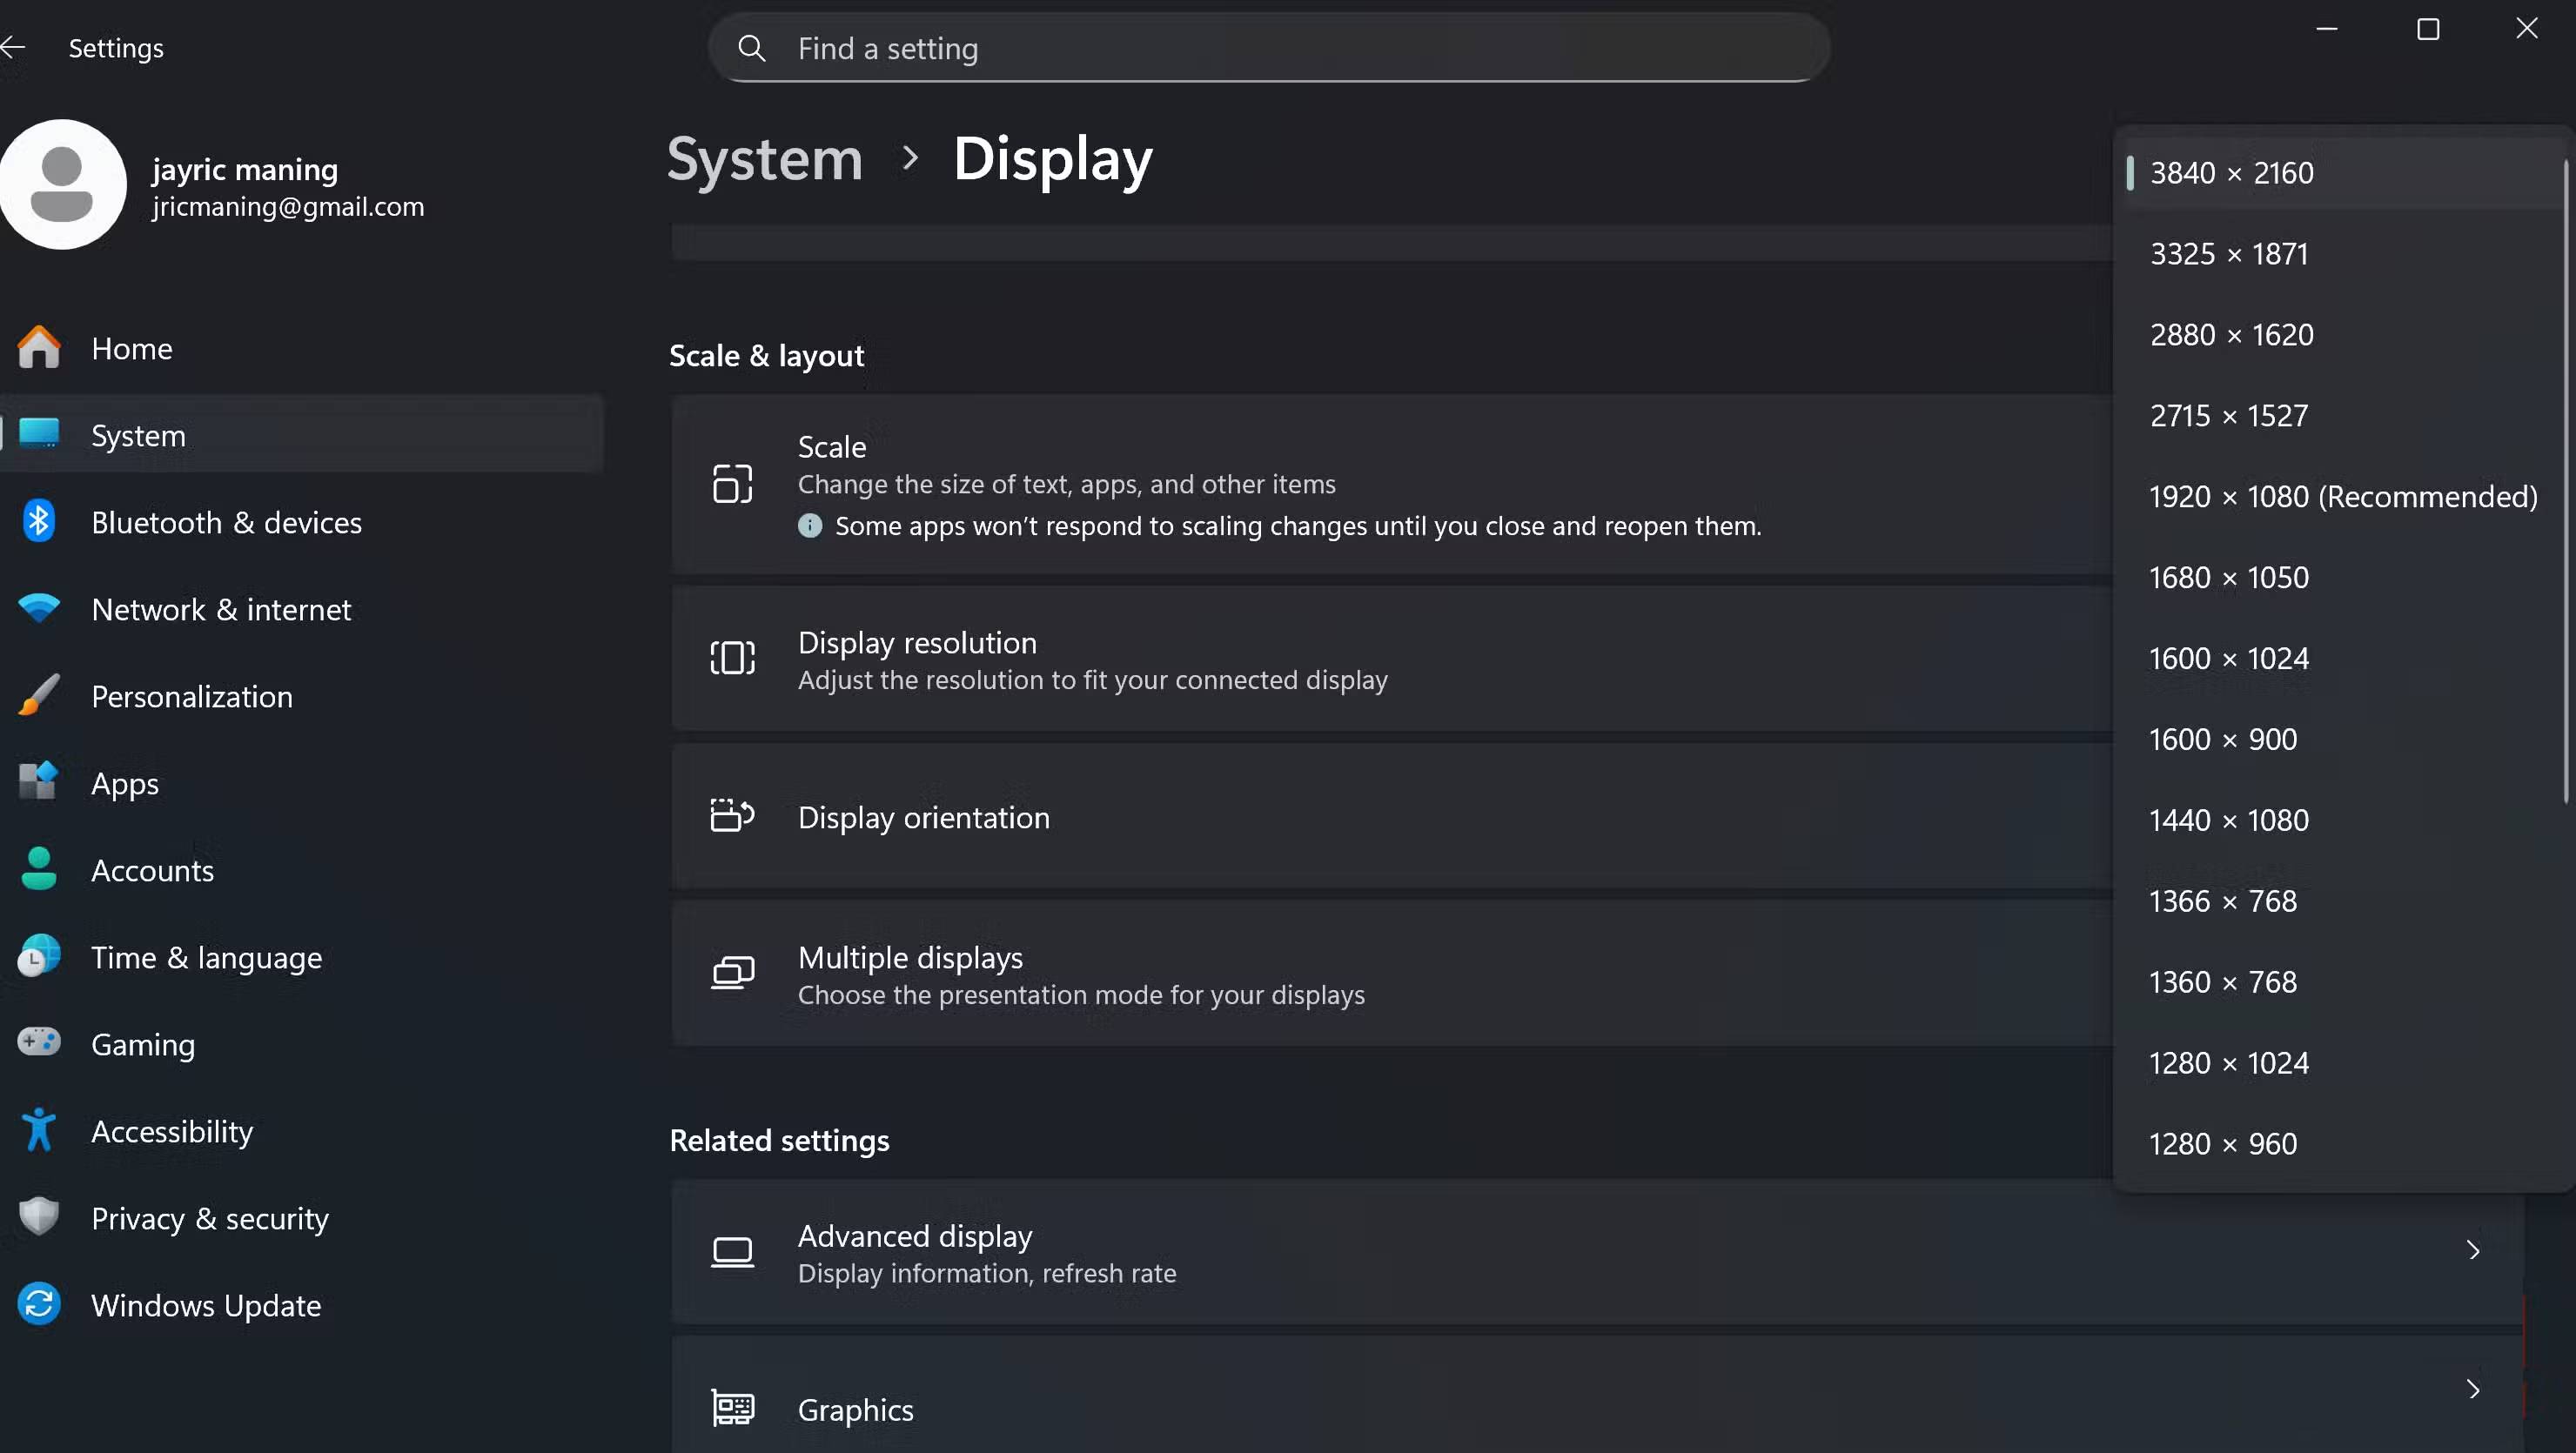Screen dimensions: 2576x1453
Task: Click the back arrow next to Settings
Action: click(12, 47)
